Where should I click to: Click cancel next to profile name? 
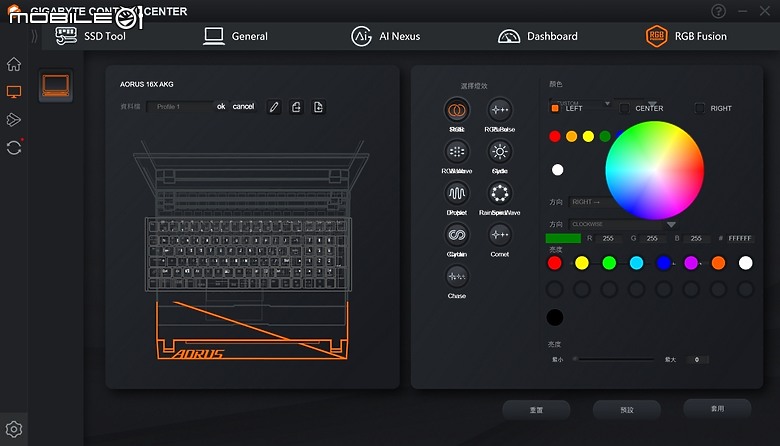coord(243,106)
